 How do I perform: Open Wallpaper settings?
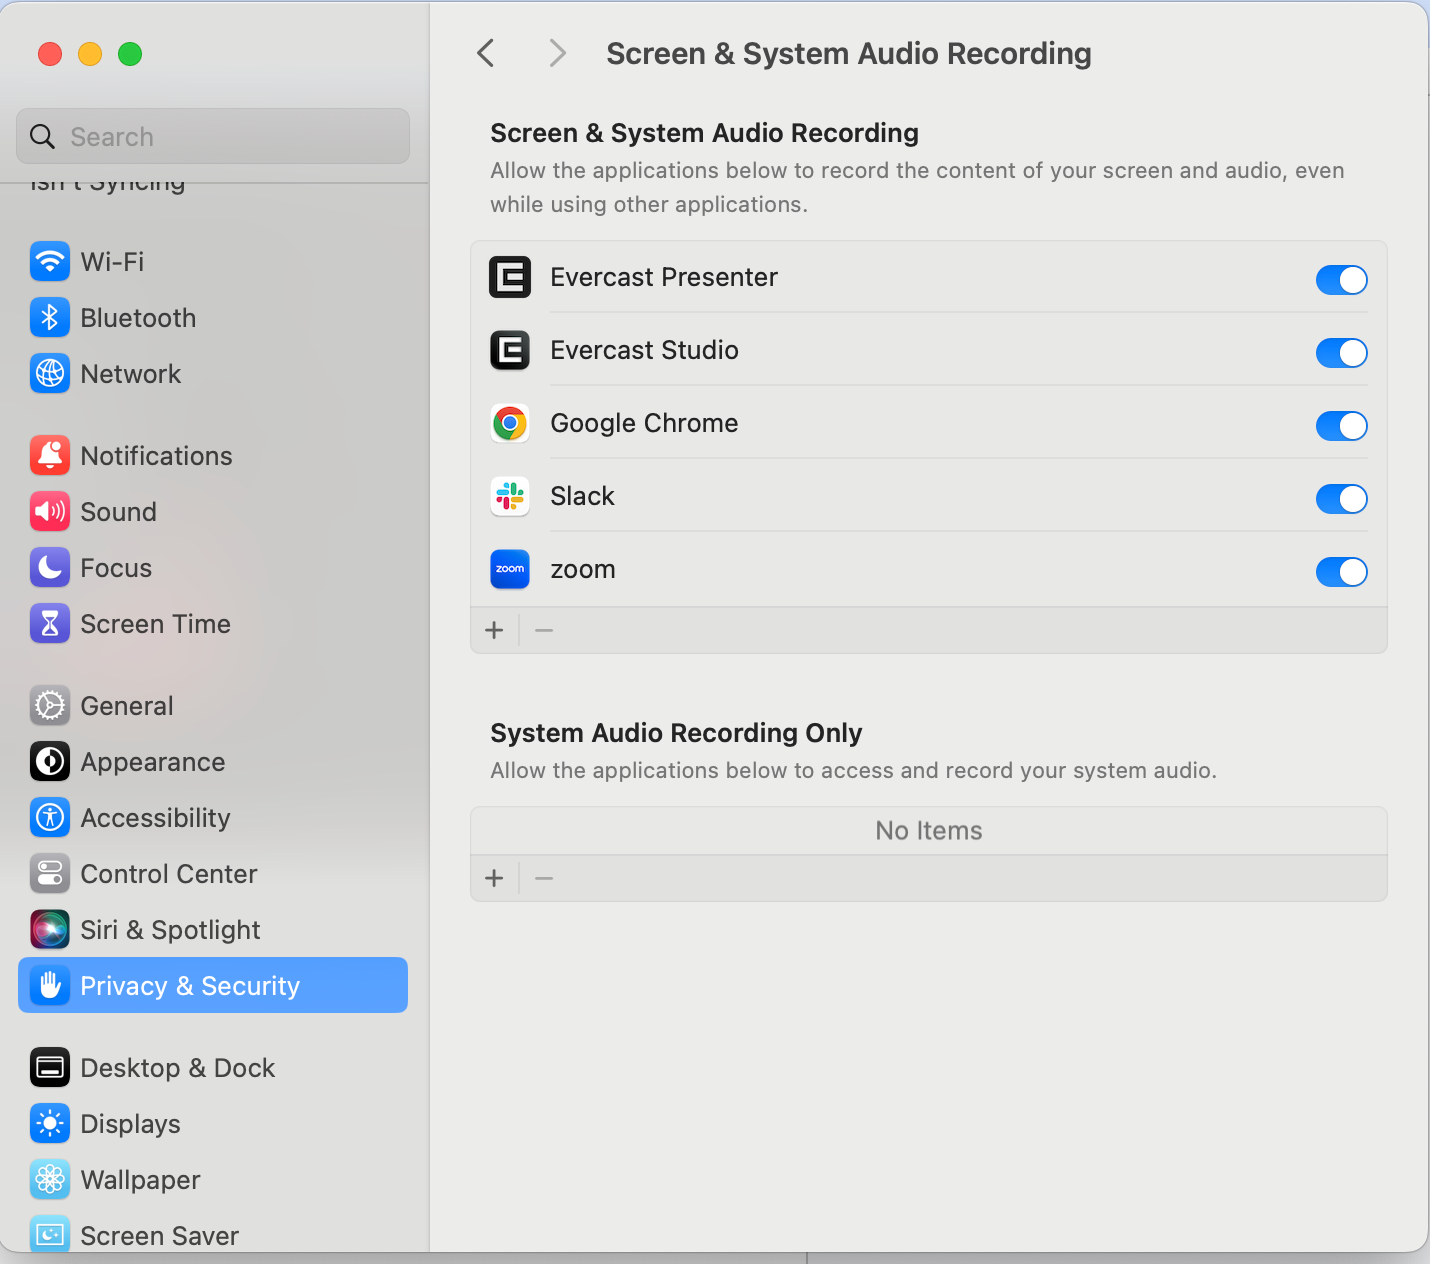[213, 1180]
